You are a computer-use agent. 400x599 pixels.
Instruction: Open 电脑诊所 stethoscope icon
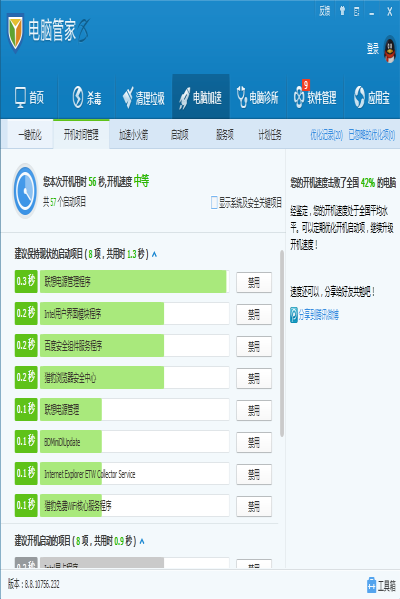pos(241,97)
